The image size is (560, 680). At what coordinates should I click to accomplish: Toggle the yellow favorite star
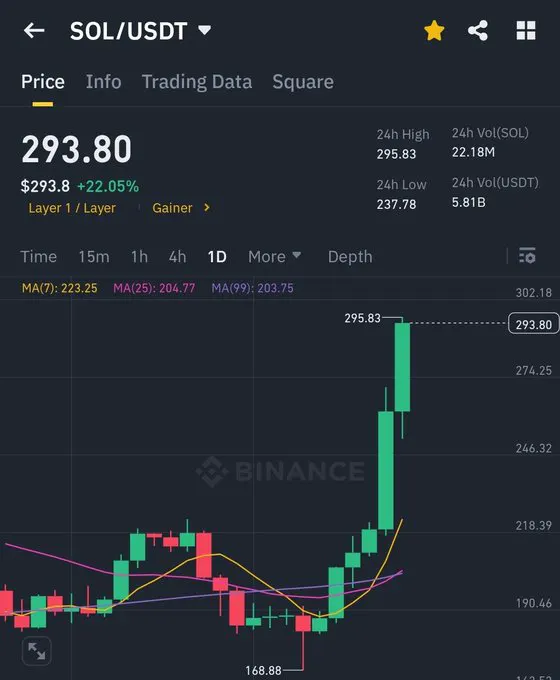tap(434, 31)
